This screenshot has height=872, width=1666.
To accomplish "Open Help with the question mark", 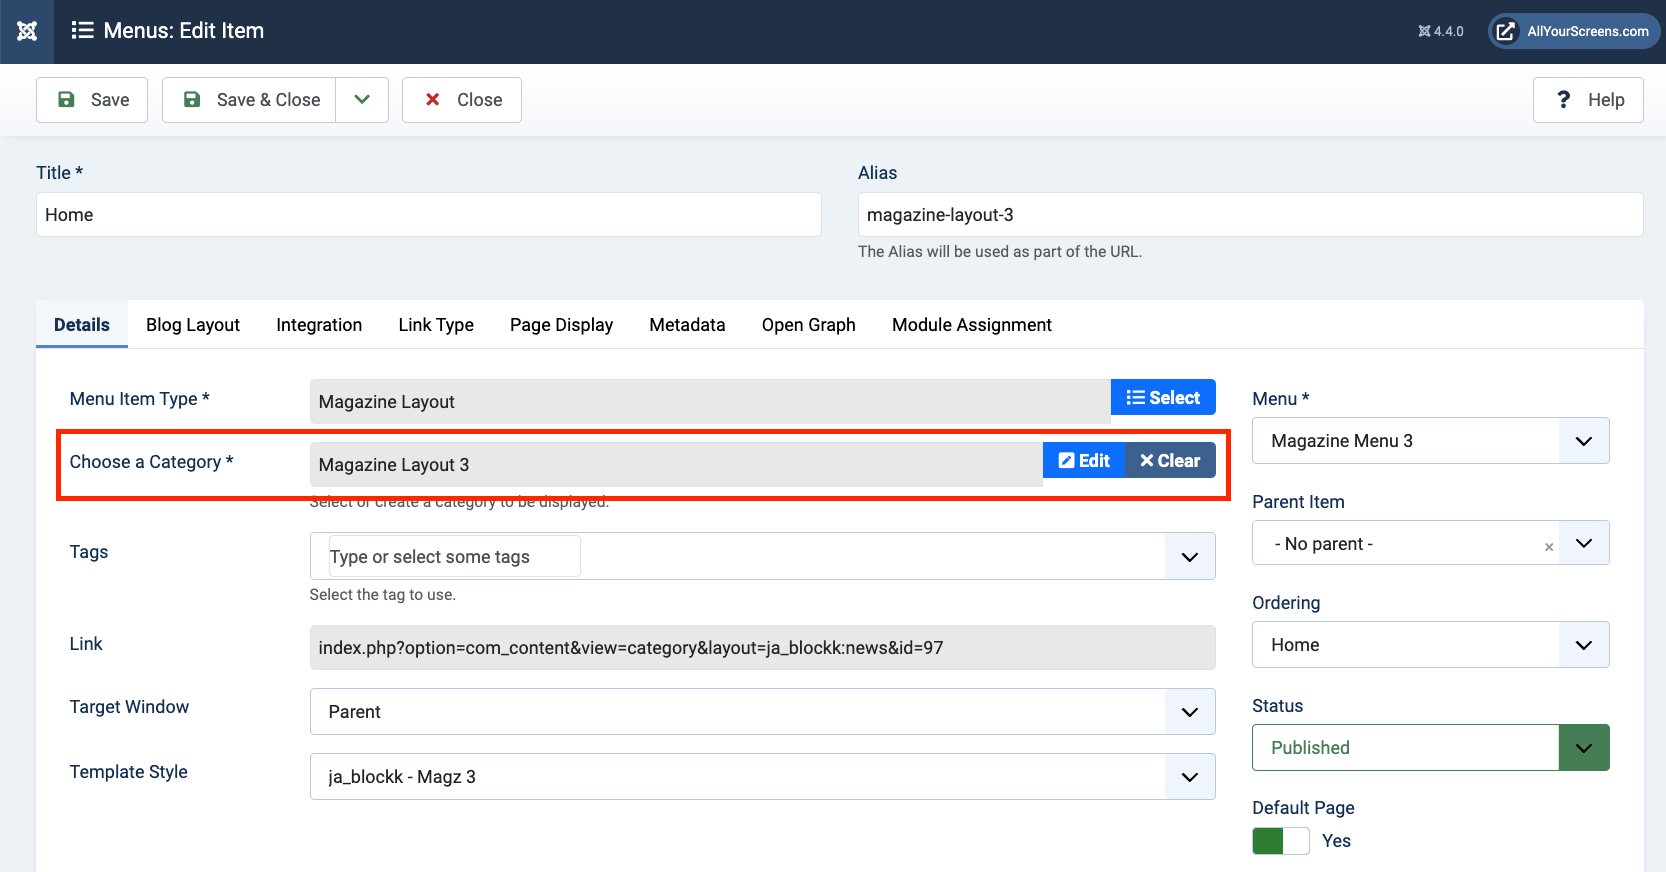I will [x=1587, y=100].
